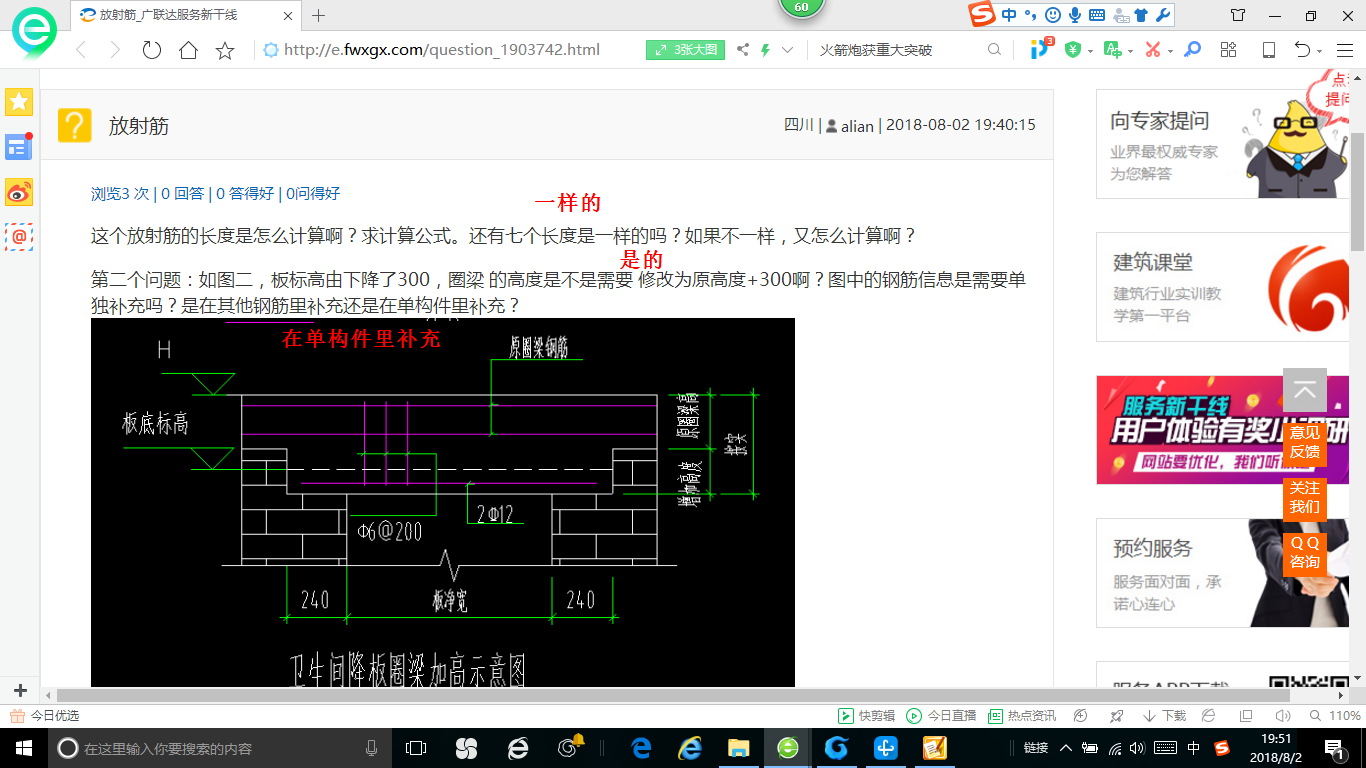Click the QQ咨询 orange button
The image size is (1366, 768).
point(1305,552)
